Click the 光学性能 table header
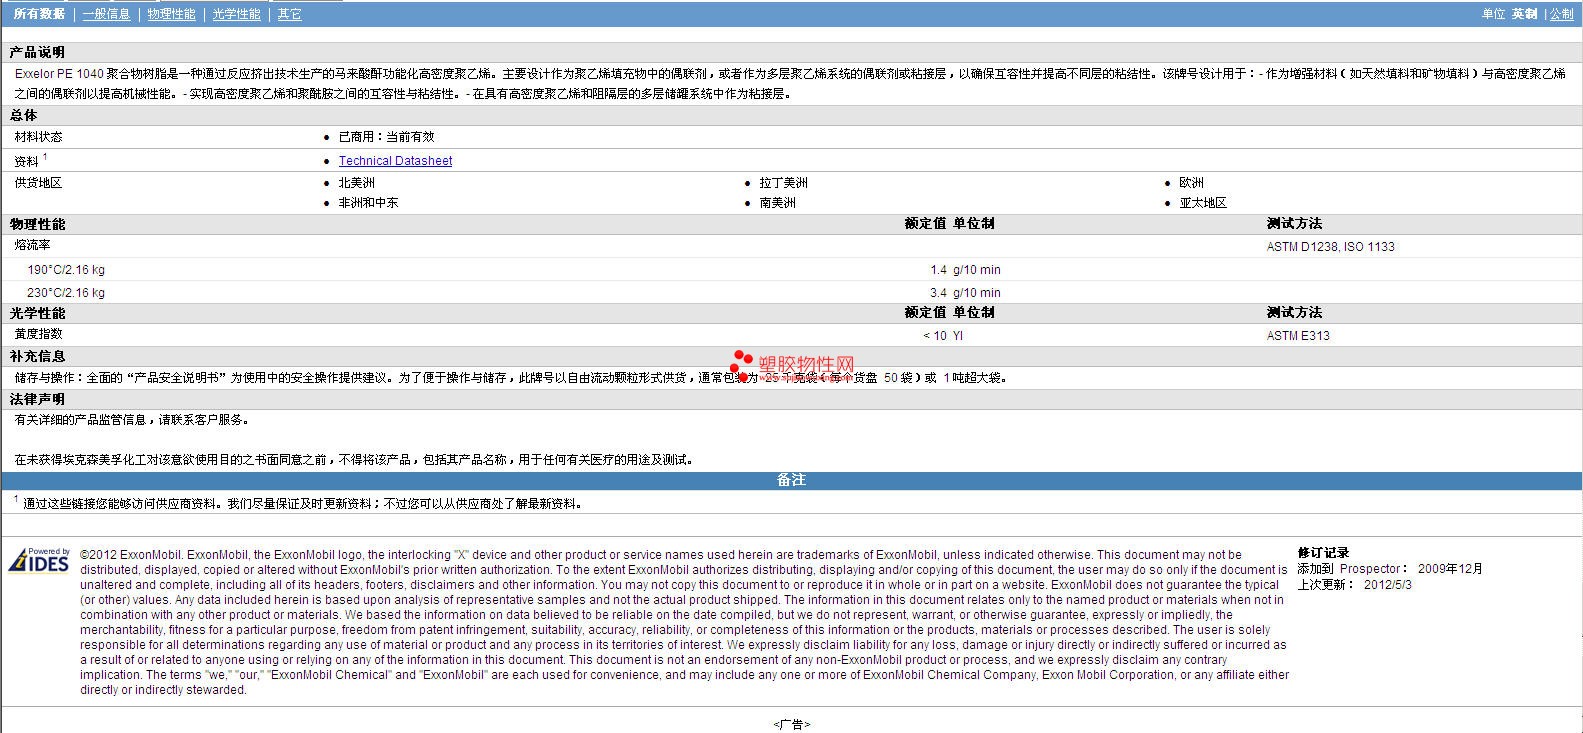 [37, 313]
